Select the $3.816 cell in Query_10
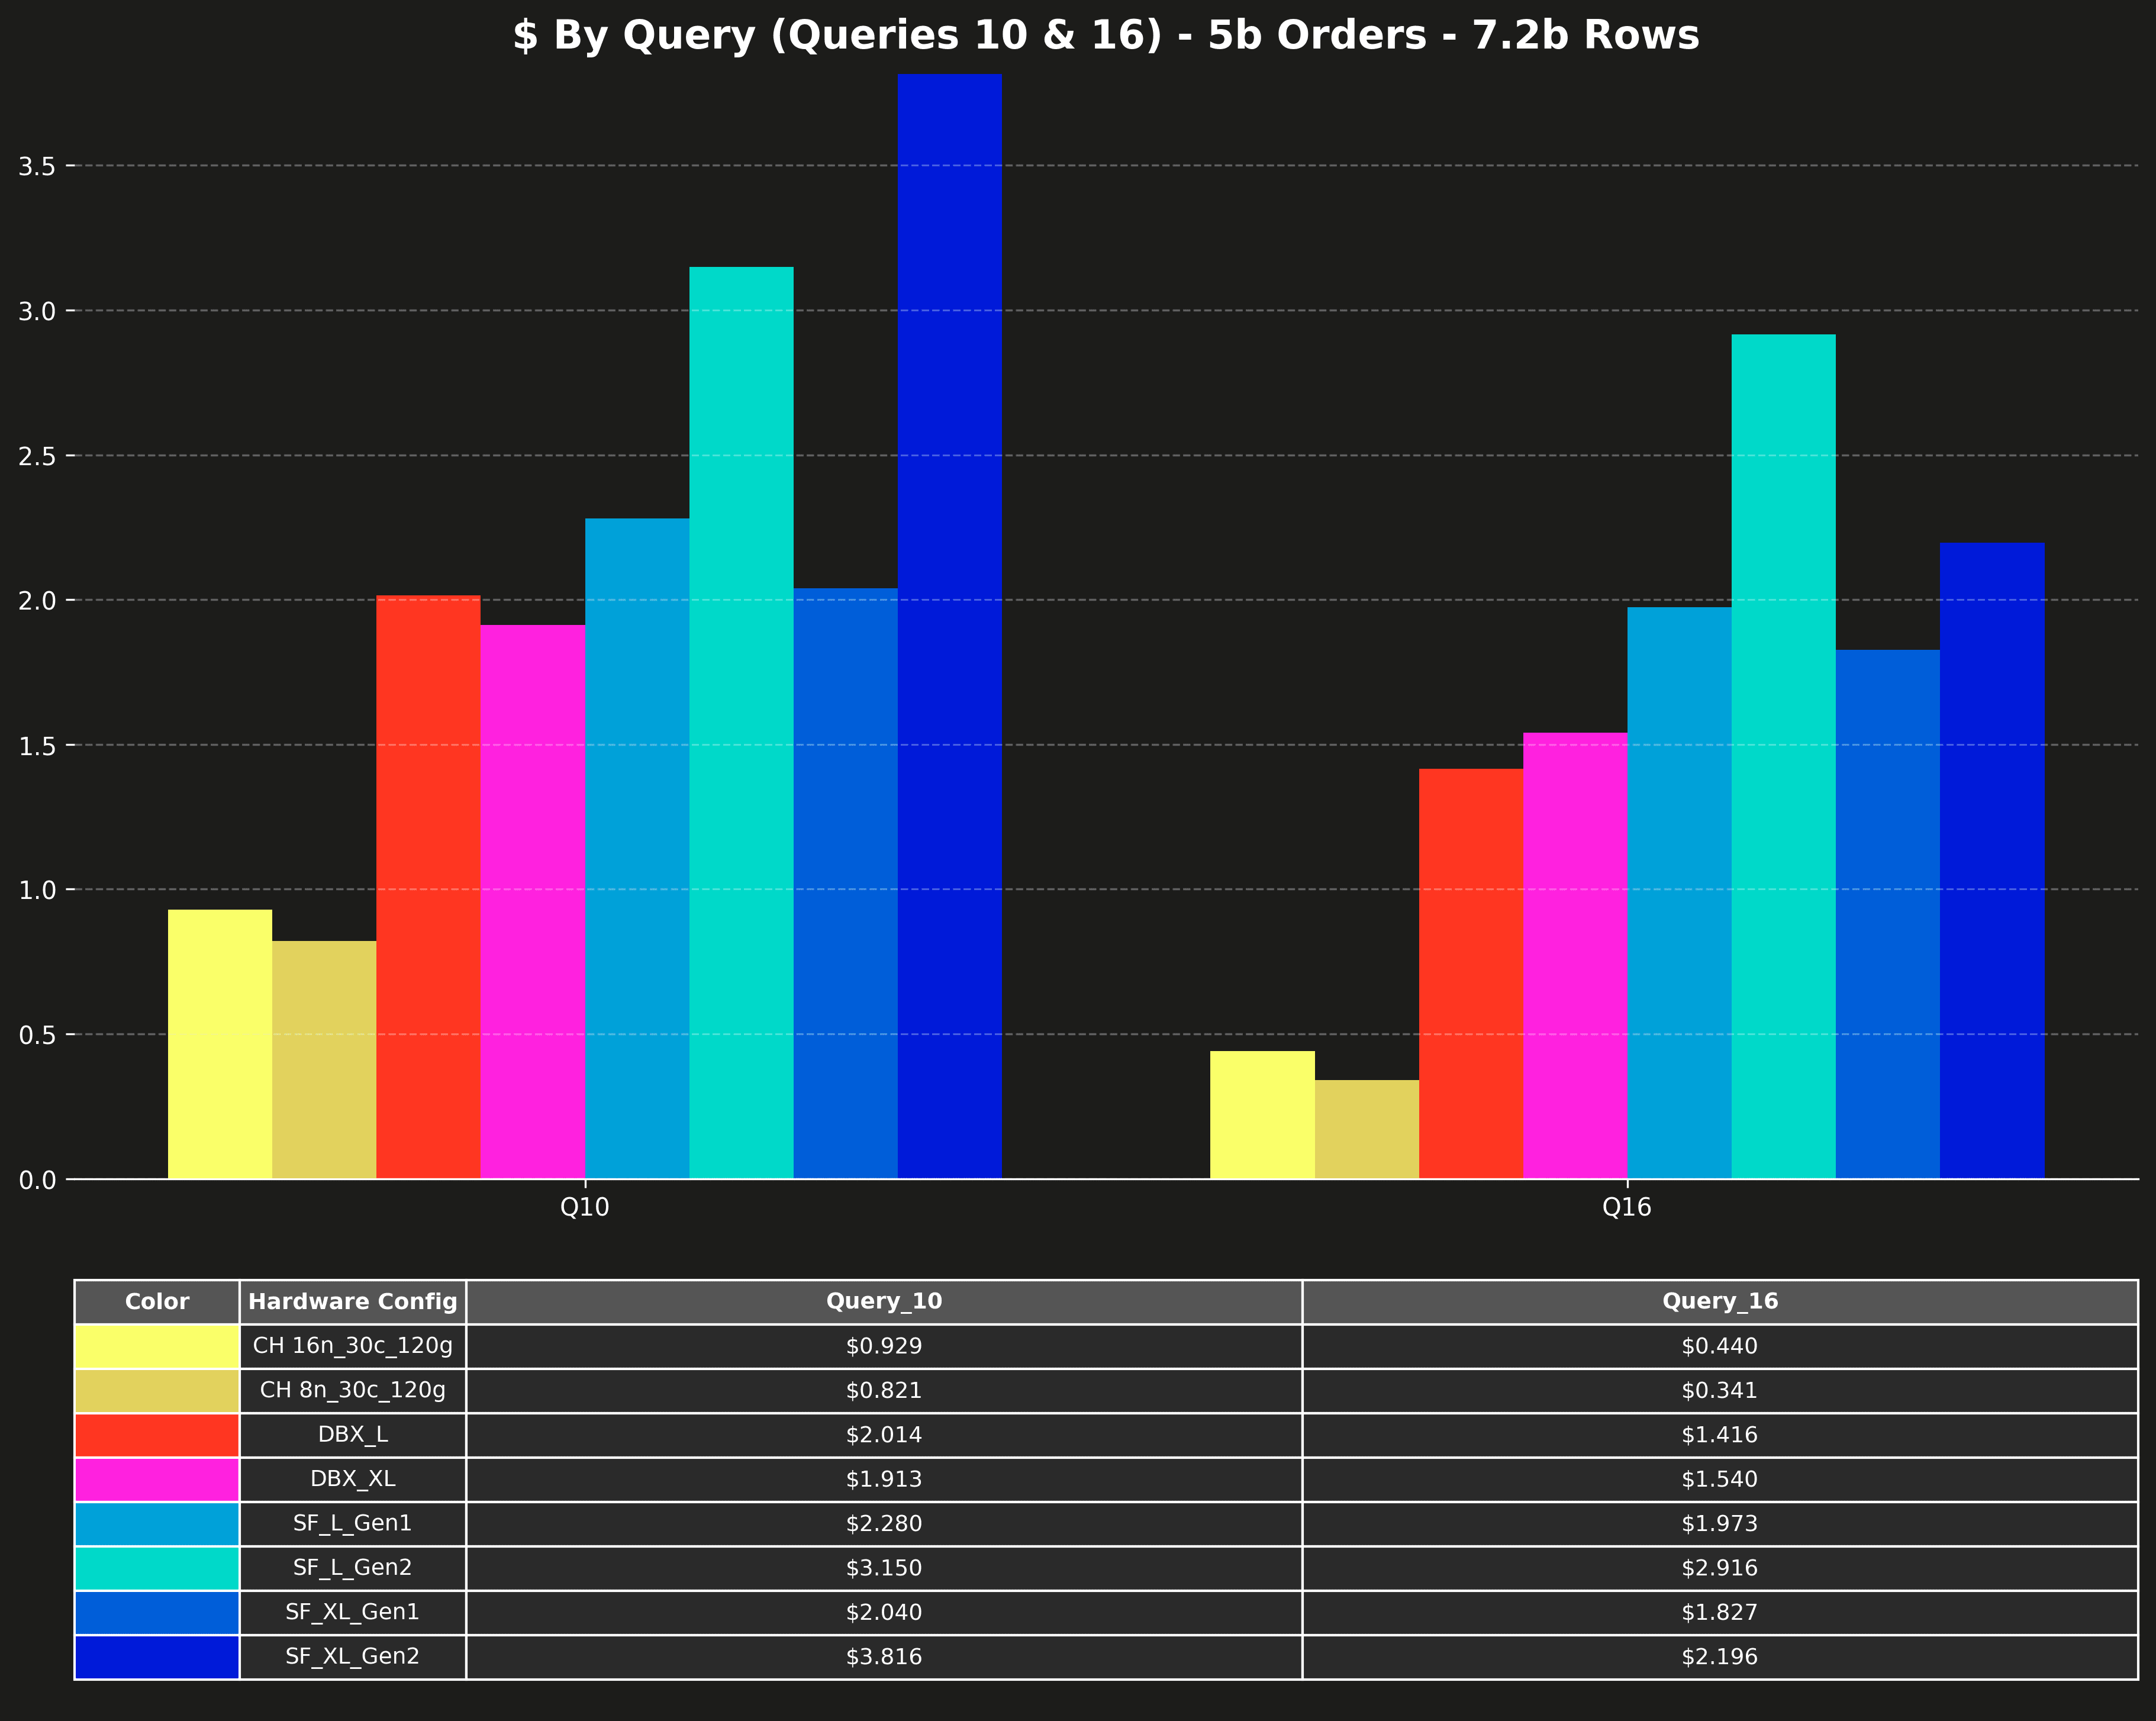Viewport: 2156px width, 1721px height. point(883,1656)
